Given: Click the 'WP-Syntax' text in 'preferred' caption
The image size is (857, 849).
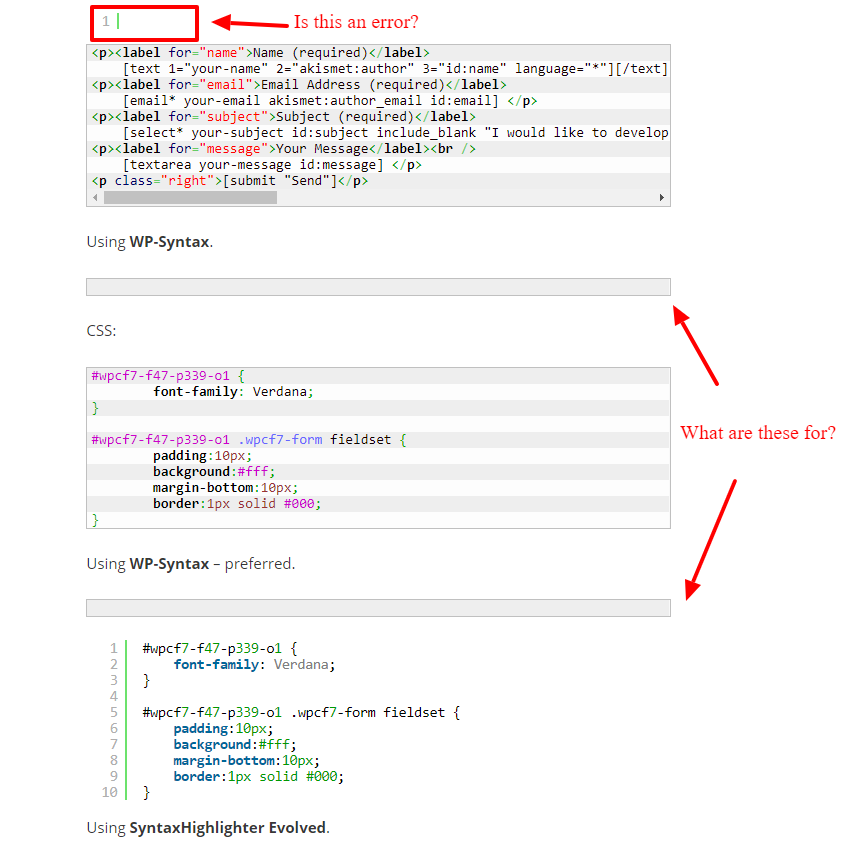Looking at the screenshot, I should coord(169,564).
